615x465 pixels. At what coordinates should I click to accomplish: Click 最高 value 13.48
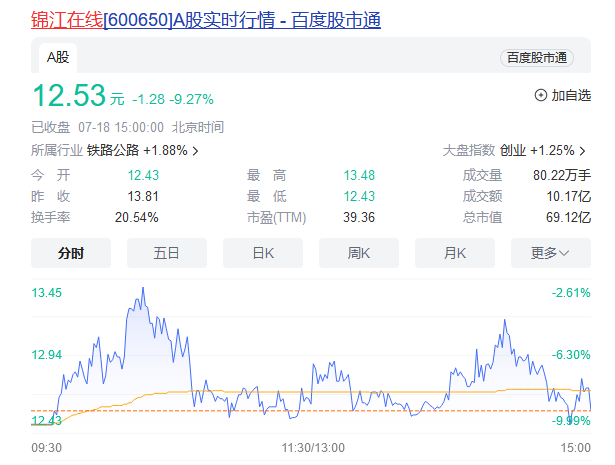click(x=359, y=175)
